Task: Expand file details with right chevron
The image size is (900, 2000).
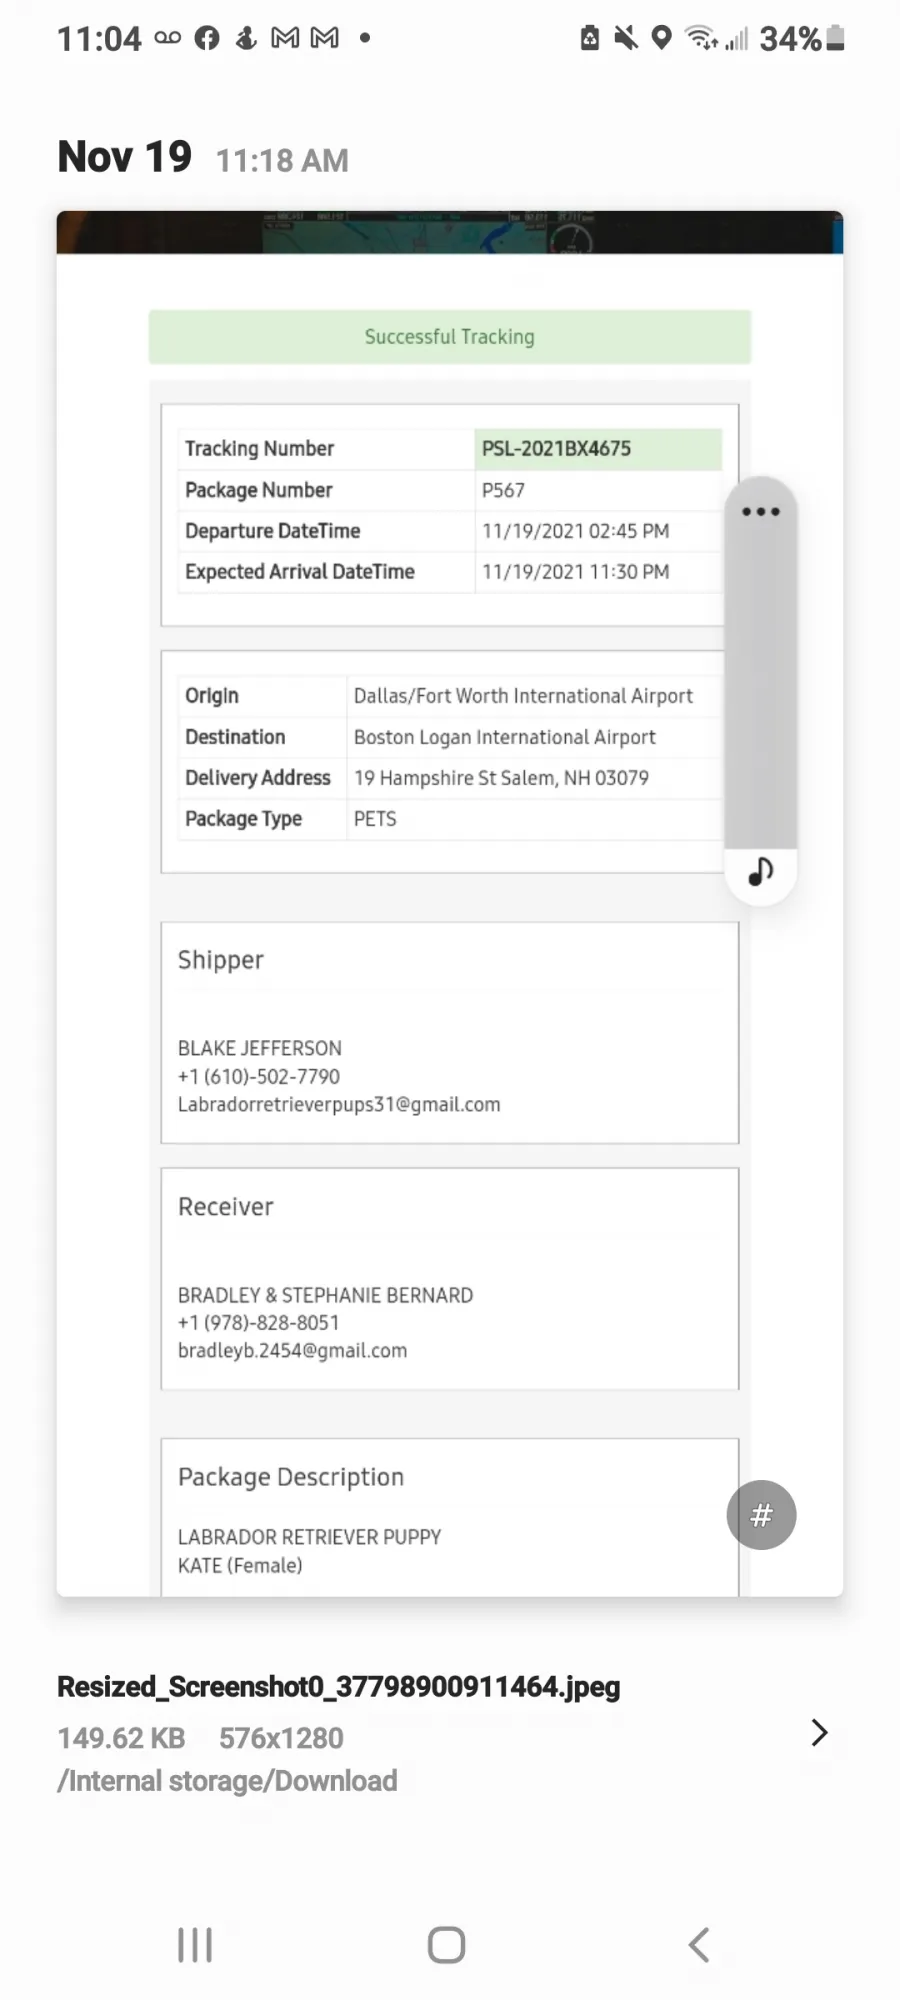Action: tap(819, 1733)
